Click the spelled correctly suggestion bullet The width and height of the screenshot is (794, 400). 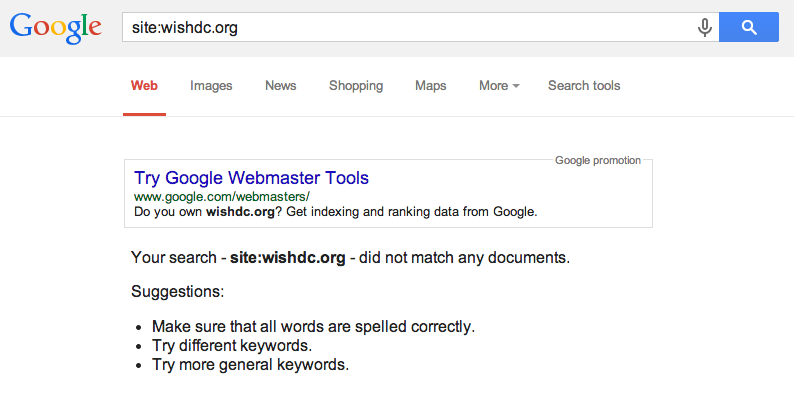313,327
